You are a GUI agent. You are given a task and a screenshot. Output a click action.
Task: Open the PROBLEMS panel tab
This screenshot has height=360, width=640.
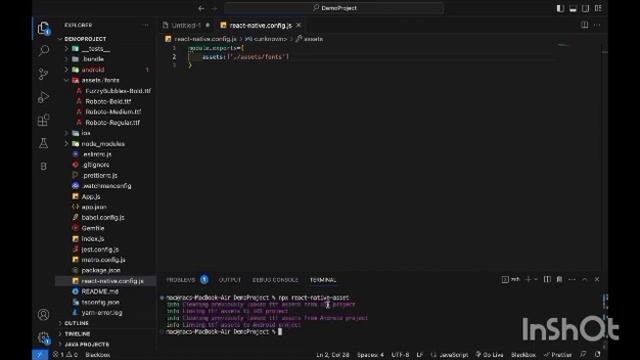click(x=181, y=280)
